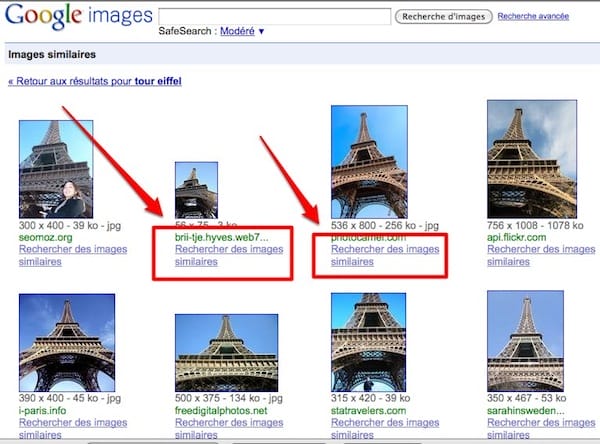Viewport: 600px width, 444px height.
Task: Find similar images for api.flickr.com result
Action: (541, 255)
